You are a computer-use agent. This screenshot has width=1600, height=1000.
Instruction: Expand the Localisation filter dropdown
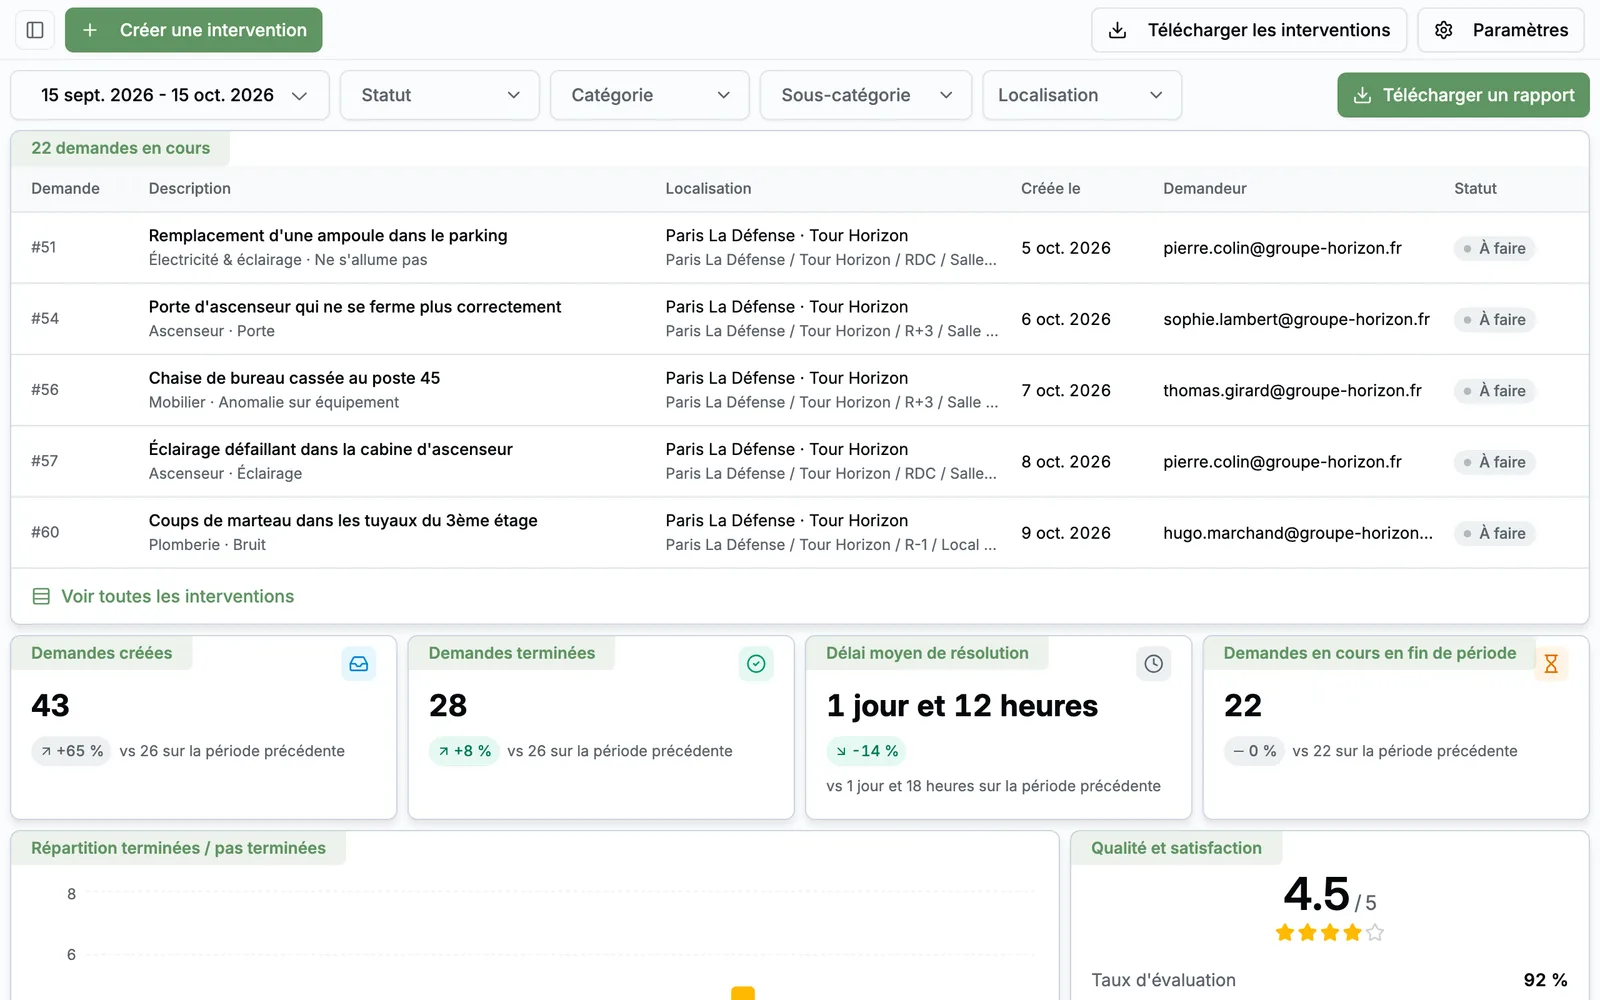point(1082,95)
